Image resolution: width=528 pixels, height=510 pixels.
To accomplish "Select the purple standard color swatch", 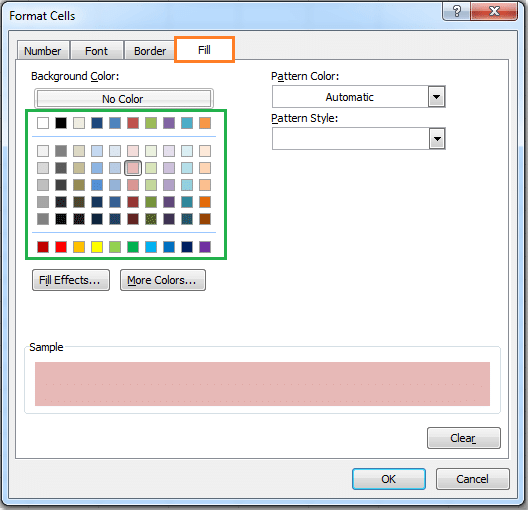I will (205, 247).
